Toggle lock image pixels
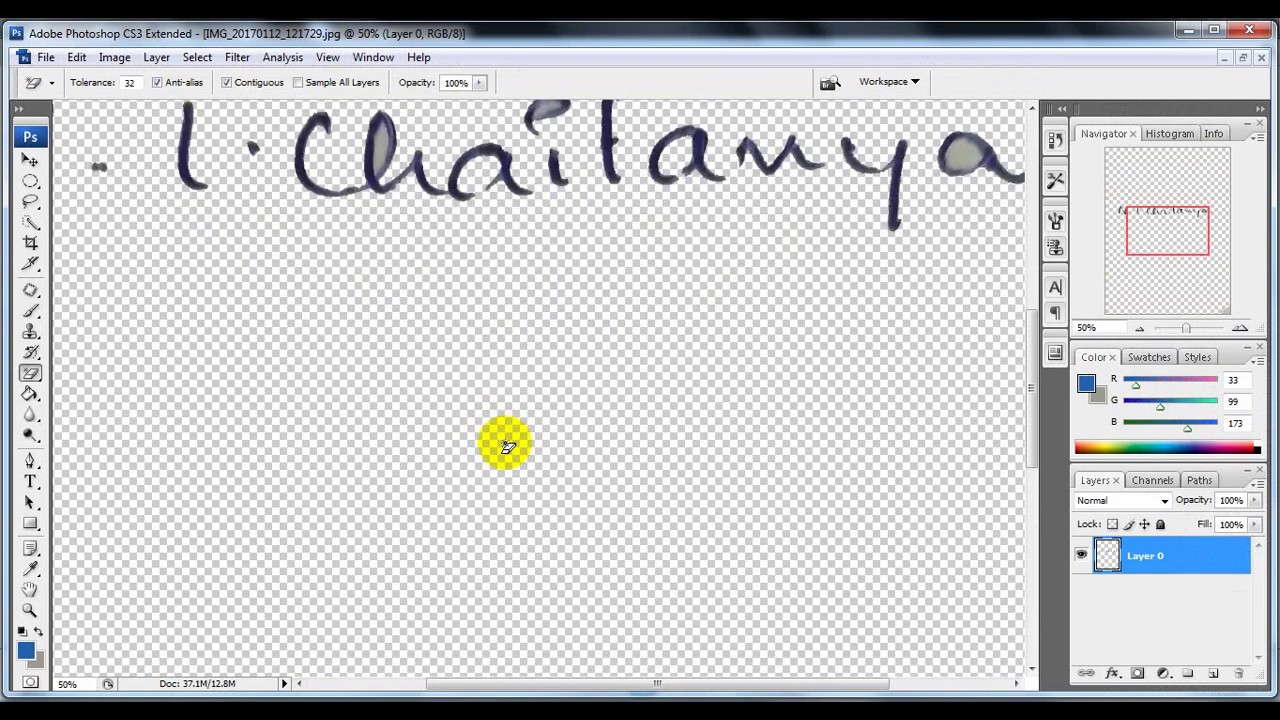The height and width of the screenshot is (720, 1280). [1129, 524]
